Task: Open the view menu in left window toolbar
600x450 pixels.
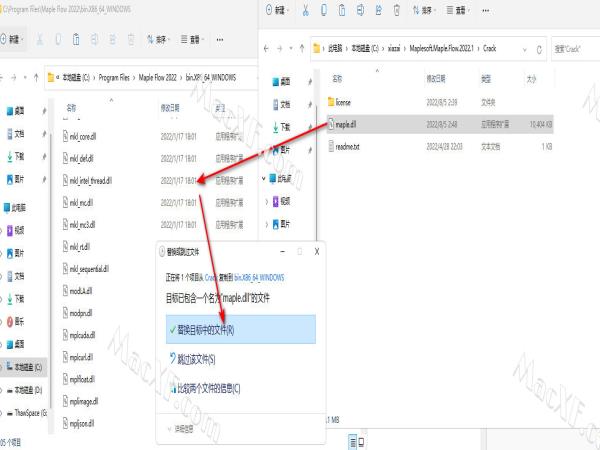Action: click(x=192, y=39)
